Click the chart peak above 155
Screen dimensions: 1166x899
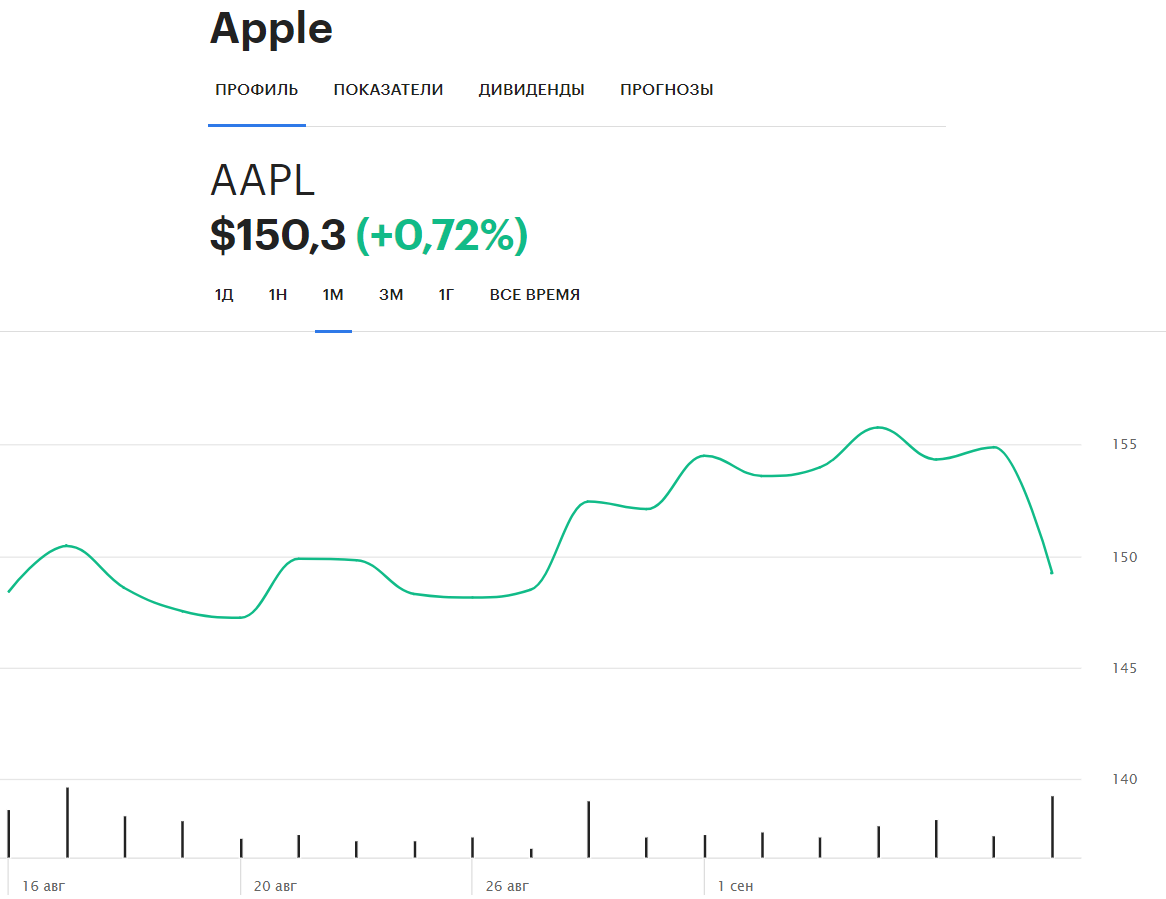[x=878, y=428]
